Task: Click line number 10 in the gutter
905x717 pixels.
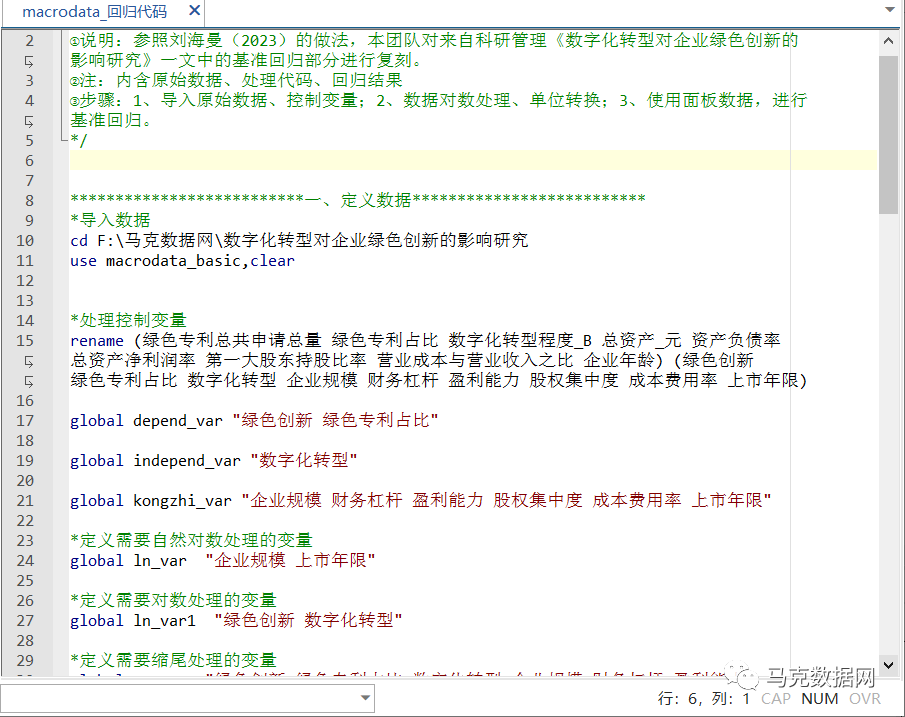Action: pos(25,241)
